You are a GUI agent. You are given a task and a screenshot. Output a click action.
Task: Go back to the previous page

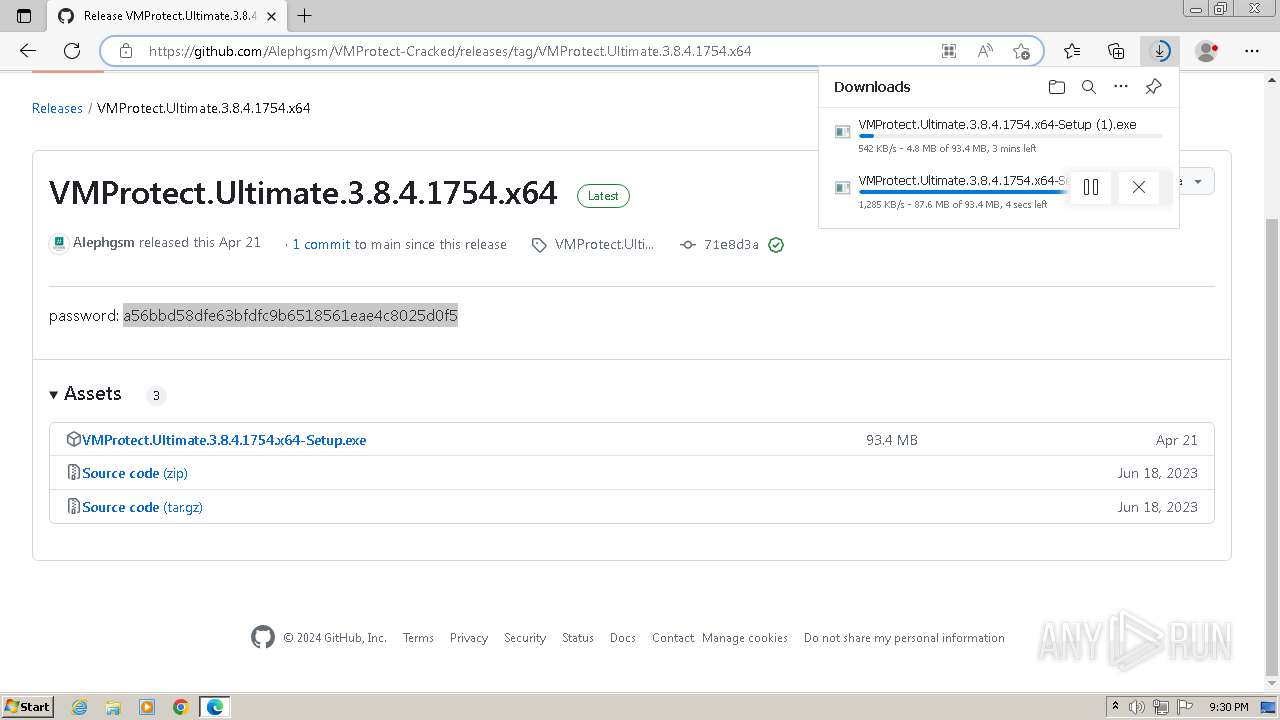[x=28, y=51]
